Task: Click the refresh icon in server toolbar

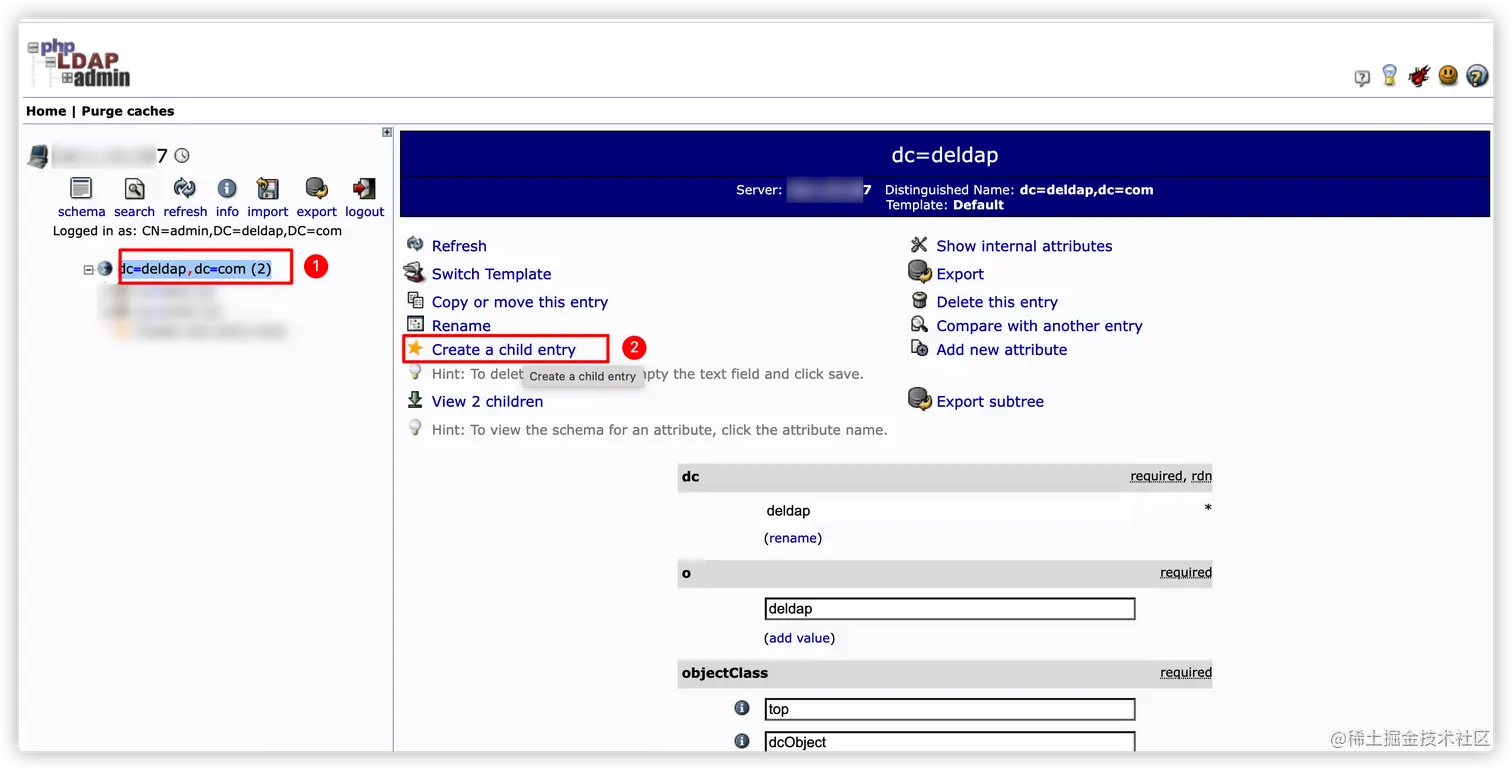Action: point(184,188)
